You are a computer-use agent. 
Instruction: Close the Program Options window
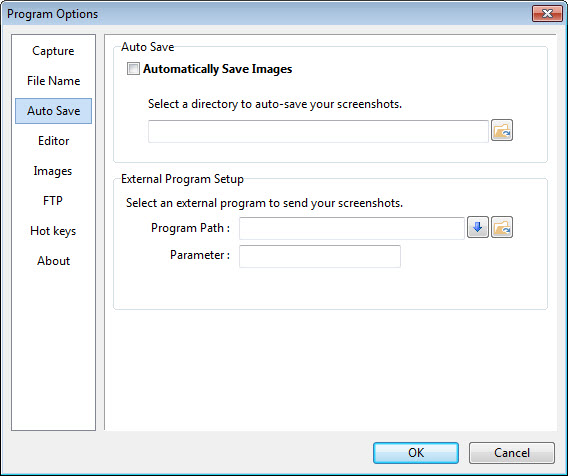click(547, 14)
